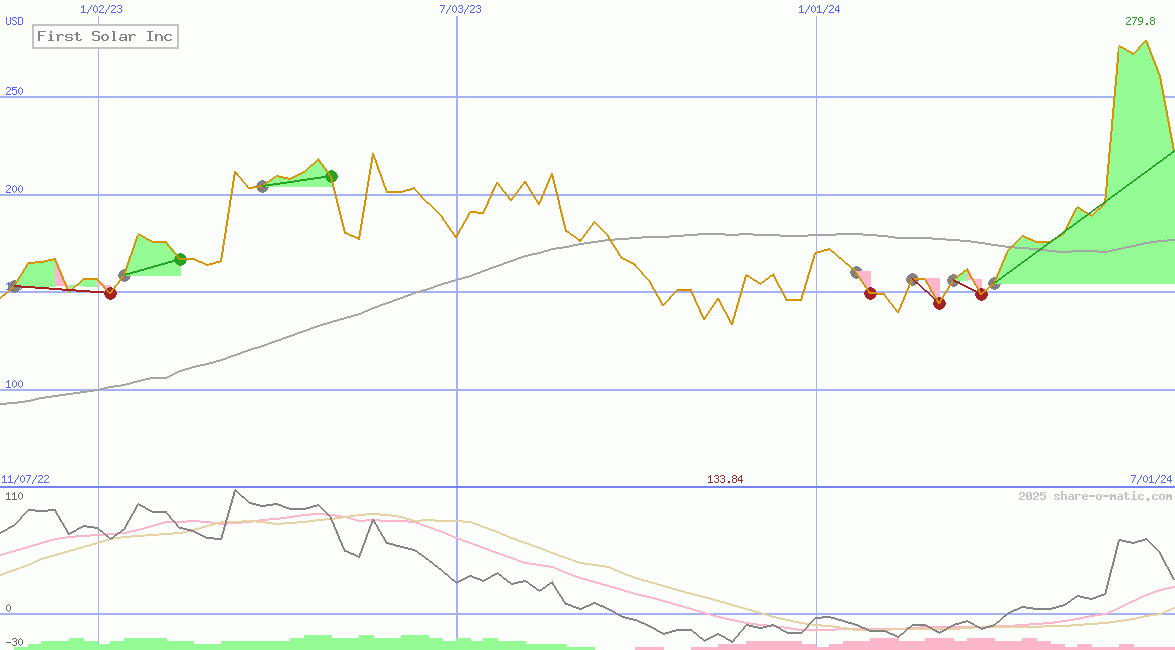Click the 250 price axis label
The height and width of the screenshot is (650, 1175).
[14, 91]
